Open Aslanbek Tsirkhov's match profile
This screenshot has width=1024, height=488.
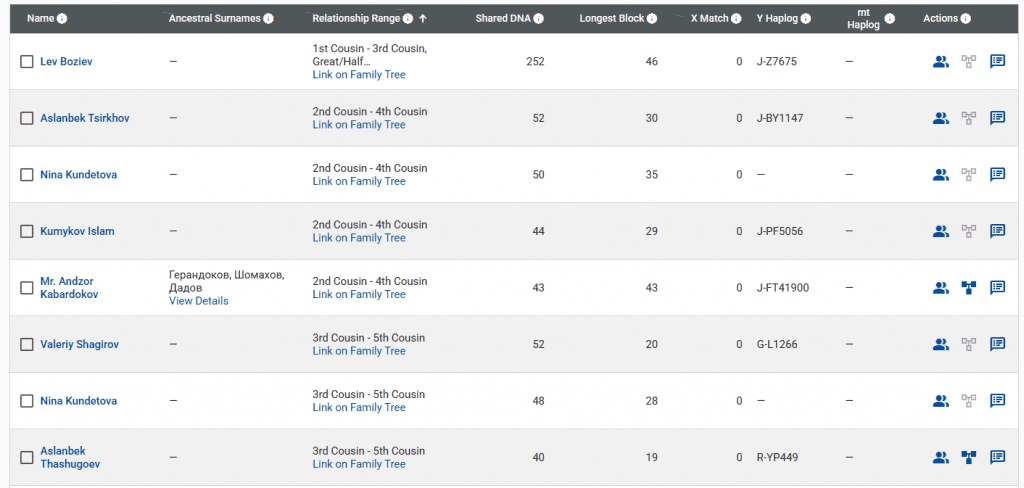pyautogui.click(x=84, y=118)
